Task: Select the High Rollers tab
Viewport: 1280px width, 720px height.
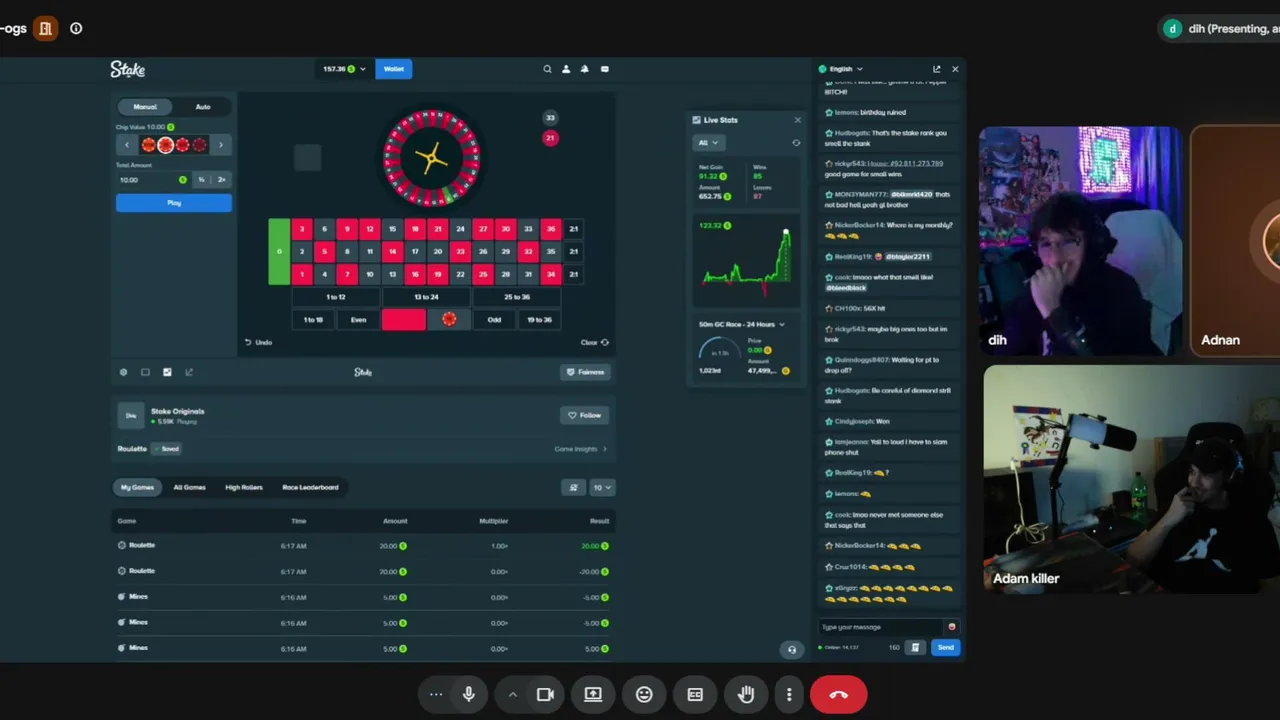Action: (244, 487)
